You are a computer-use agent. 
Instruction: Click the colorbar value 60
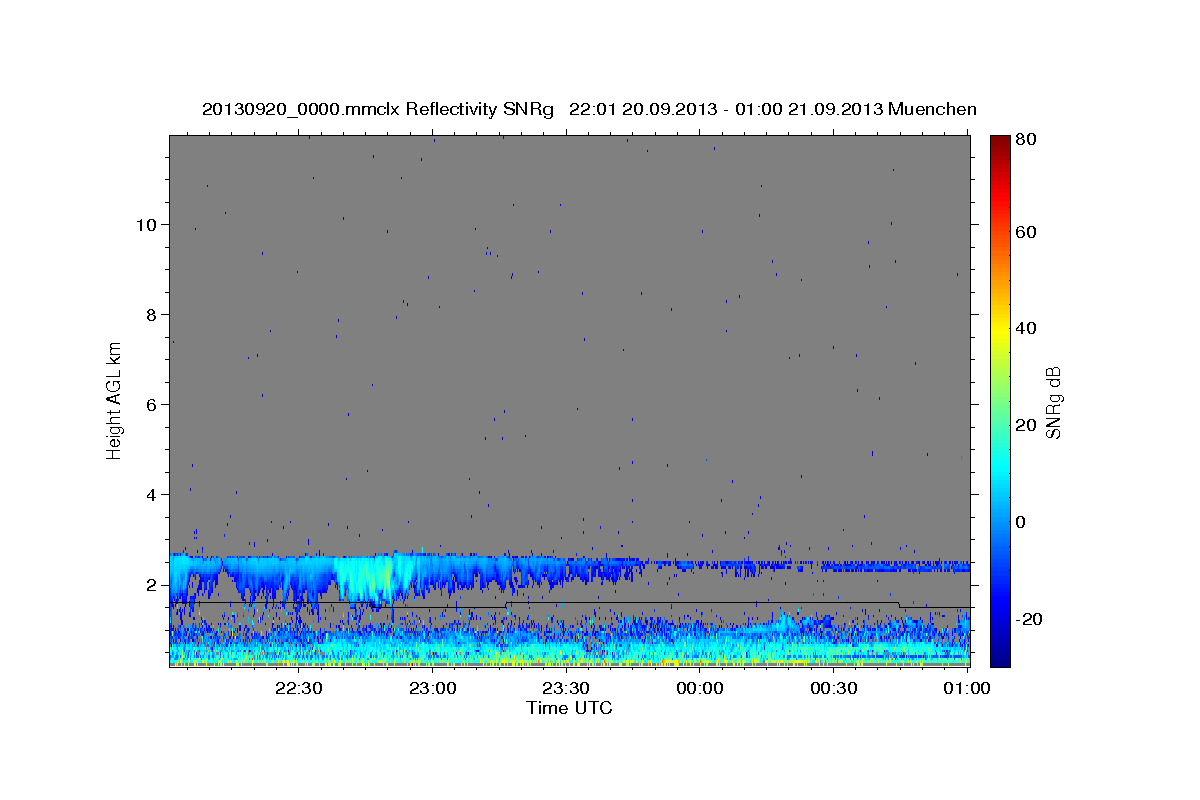click(1027, 232)
